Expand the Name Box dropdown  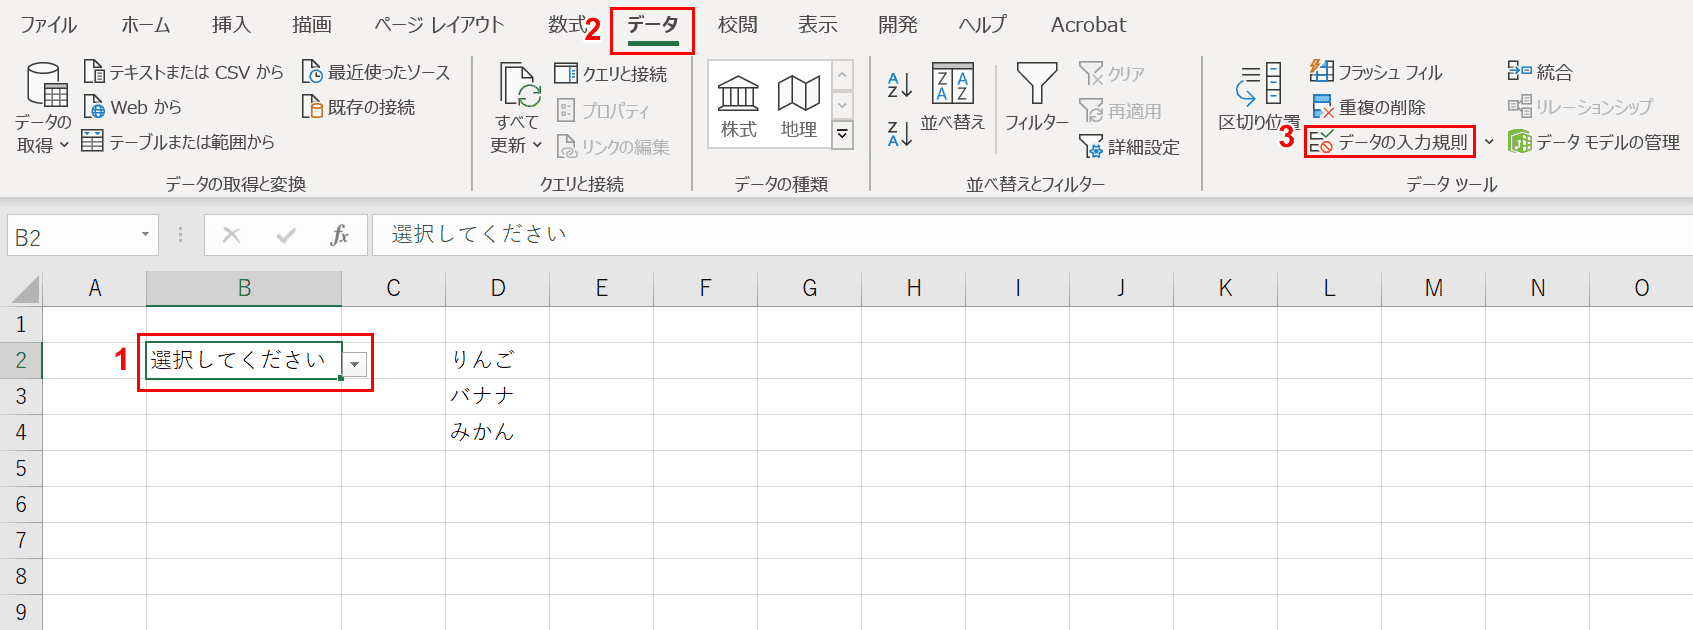[145, 235]
